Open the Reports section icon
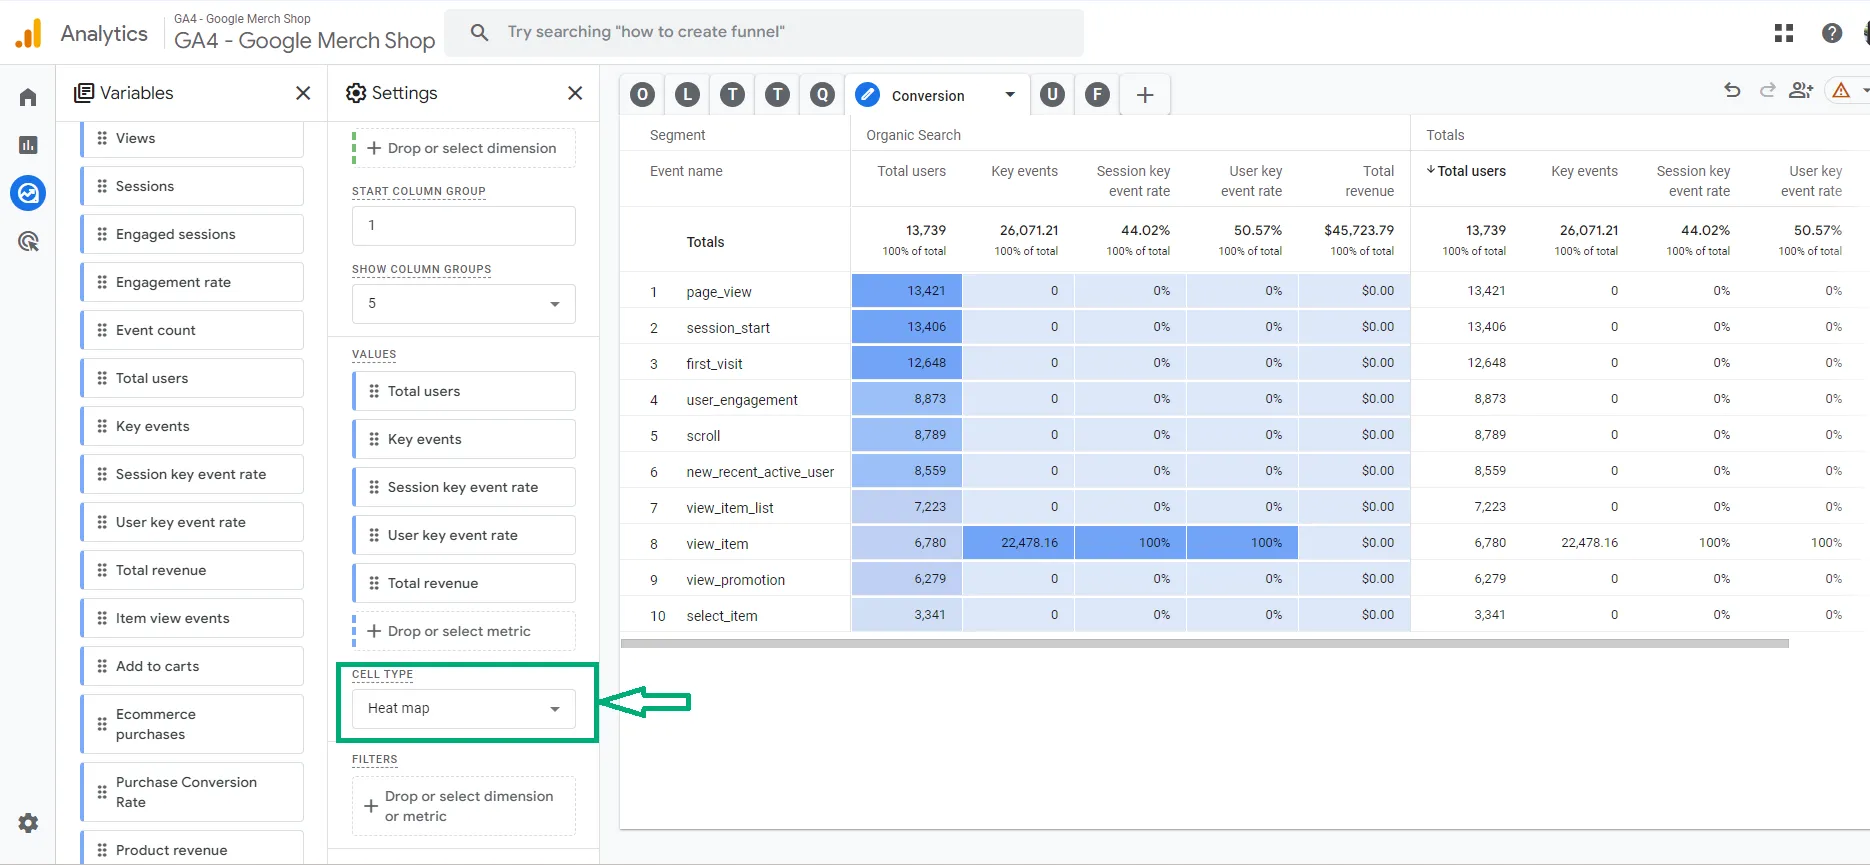1870x865 pixels. [28, 145]
